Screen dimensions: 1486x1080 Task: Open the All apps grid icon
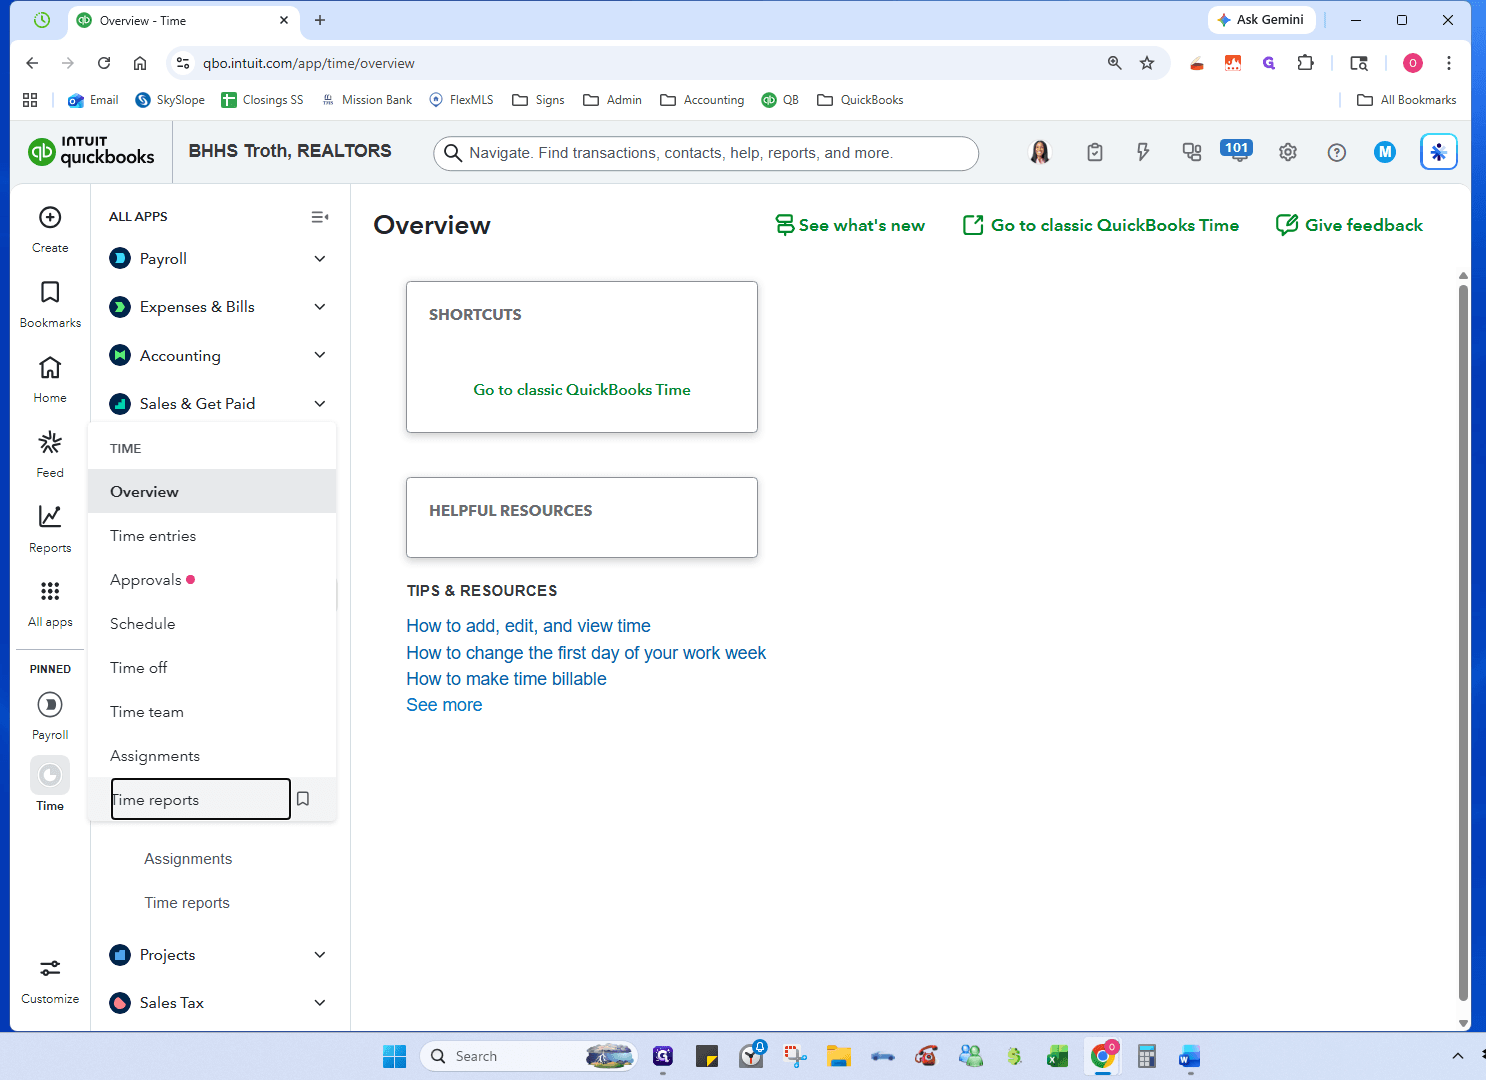[50, 591]
